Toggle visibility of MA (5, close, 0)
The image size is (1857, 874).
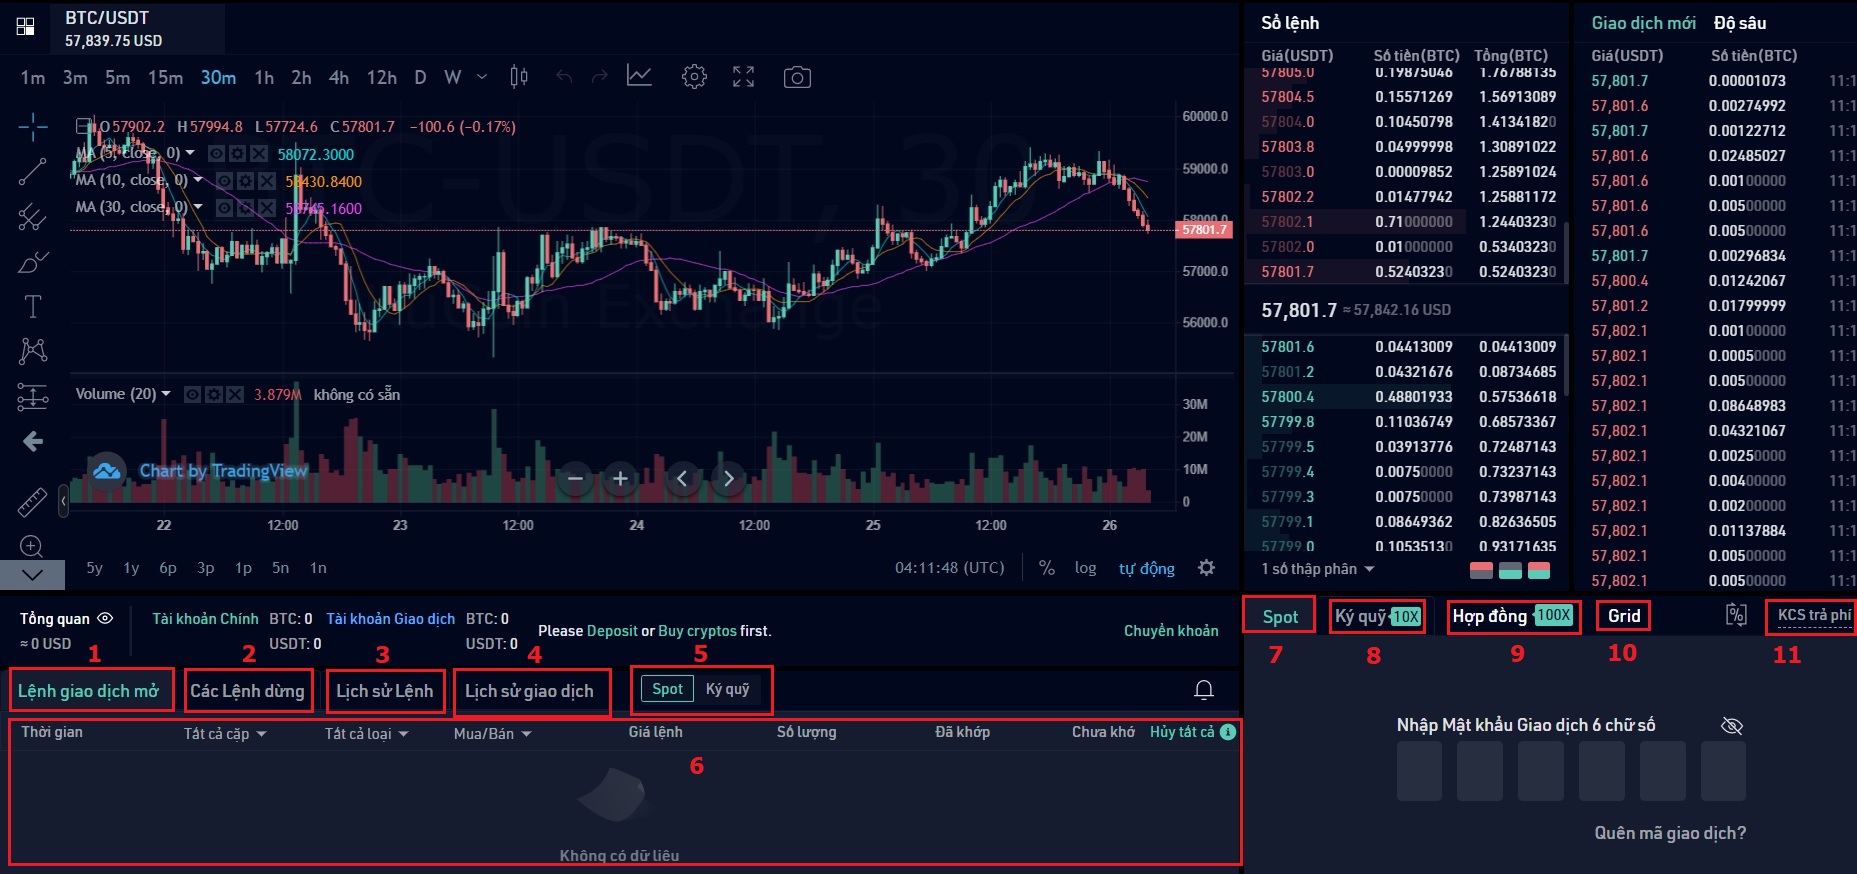[216, 154]
